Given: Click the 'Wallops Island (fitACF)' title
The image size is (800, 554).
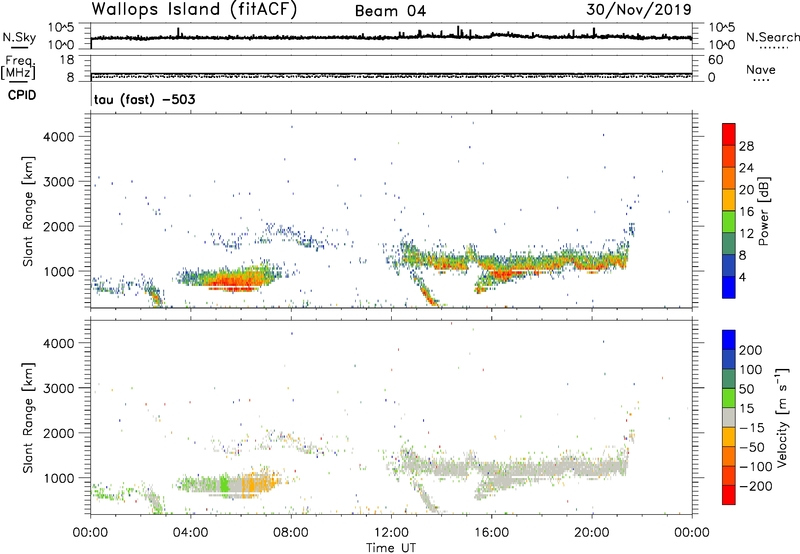Looking at the screenshot, I should click(194, 10).
